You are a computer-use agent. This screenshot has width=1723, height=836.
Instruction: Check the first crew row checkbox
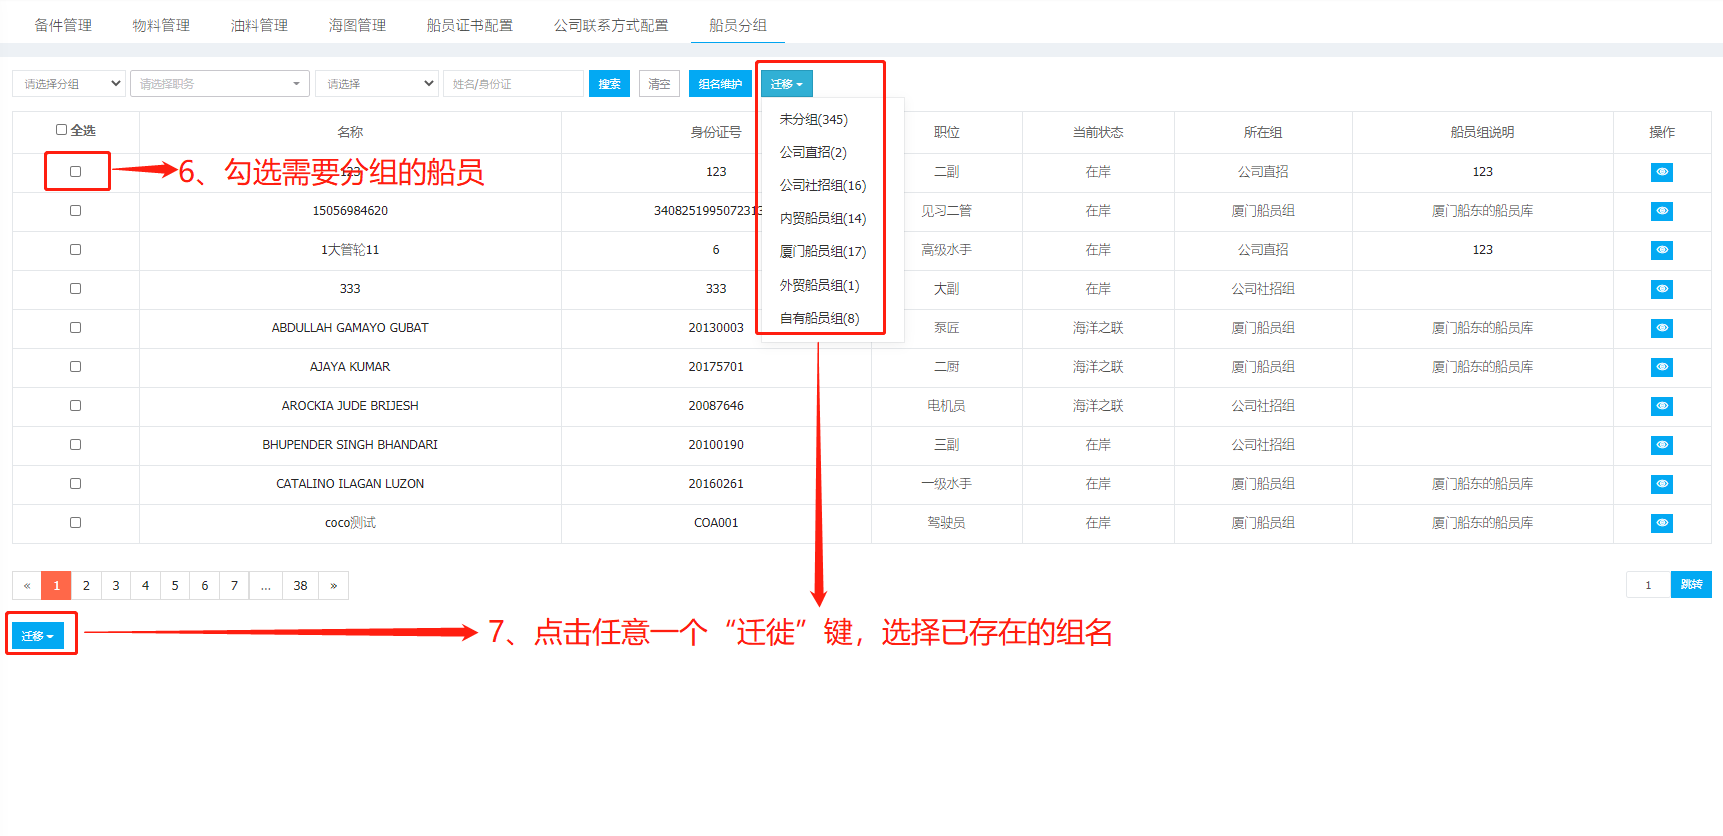click(75, 172)
